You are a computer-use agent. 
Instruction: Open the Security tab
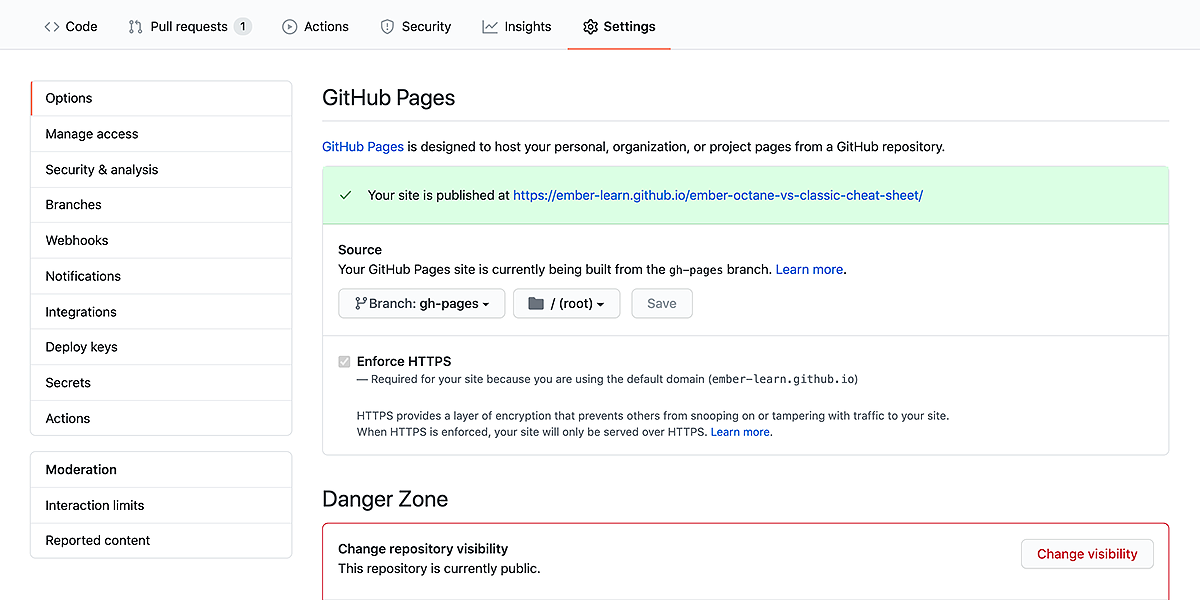[x=415, y=26]
